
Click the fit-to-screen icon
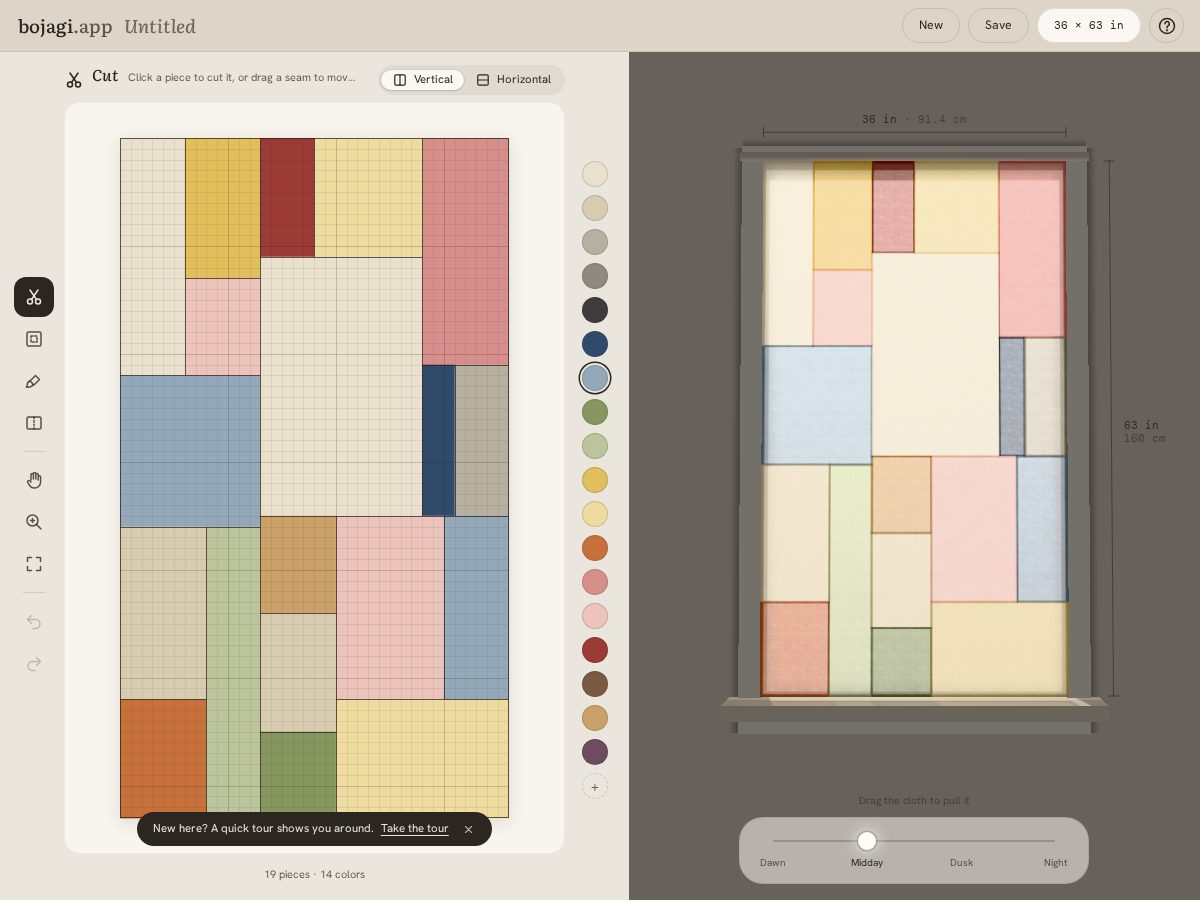click(x=34, y=564)
